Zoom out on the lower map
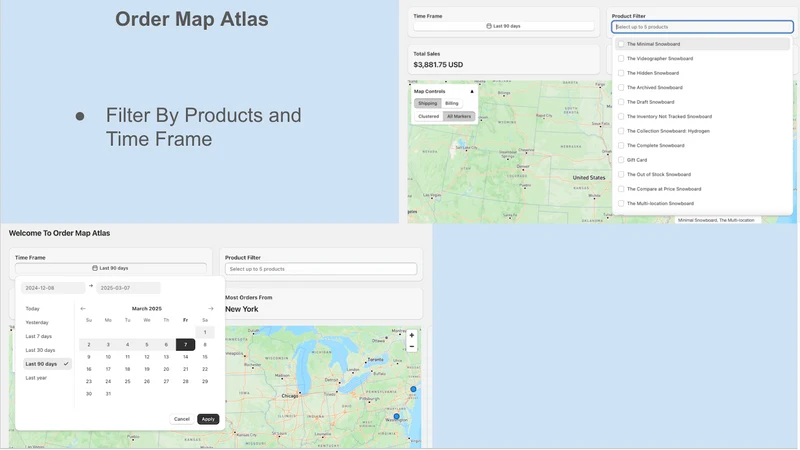800x450 pixels. click(412, 347)
